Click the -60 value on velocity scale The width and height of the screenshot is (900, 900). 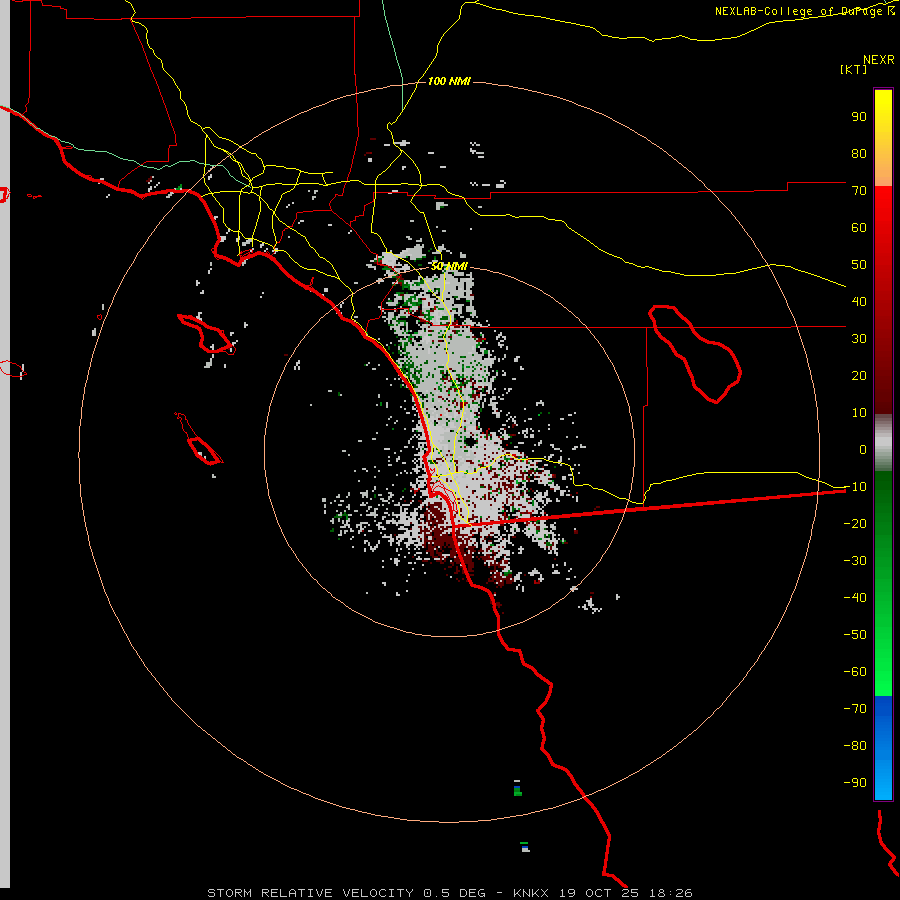855,672
